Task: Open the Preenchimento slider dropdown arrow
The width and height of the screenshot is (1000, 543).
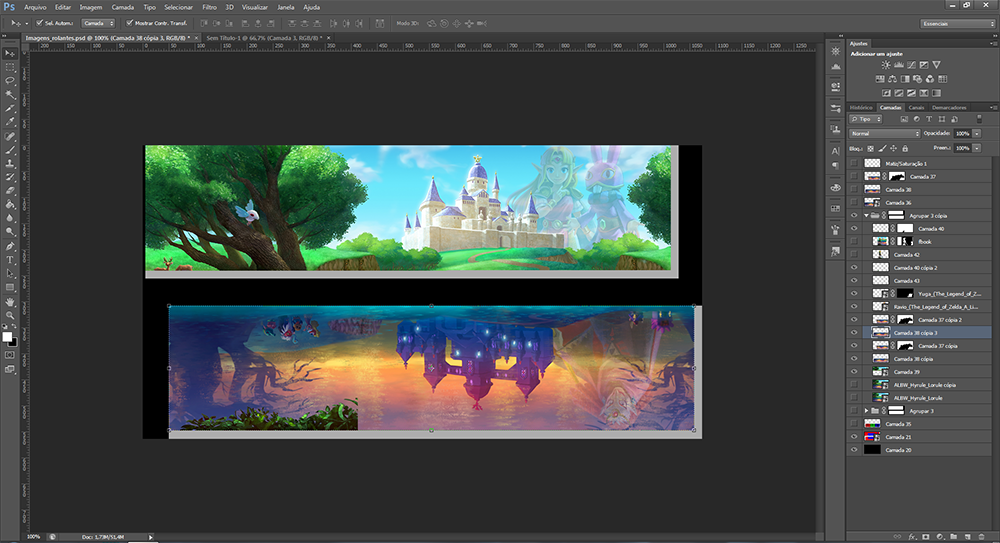Action: point(976,148)
